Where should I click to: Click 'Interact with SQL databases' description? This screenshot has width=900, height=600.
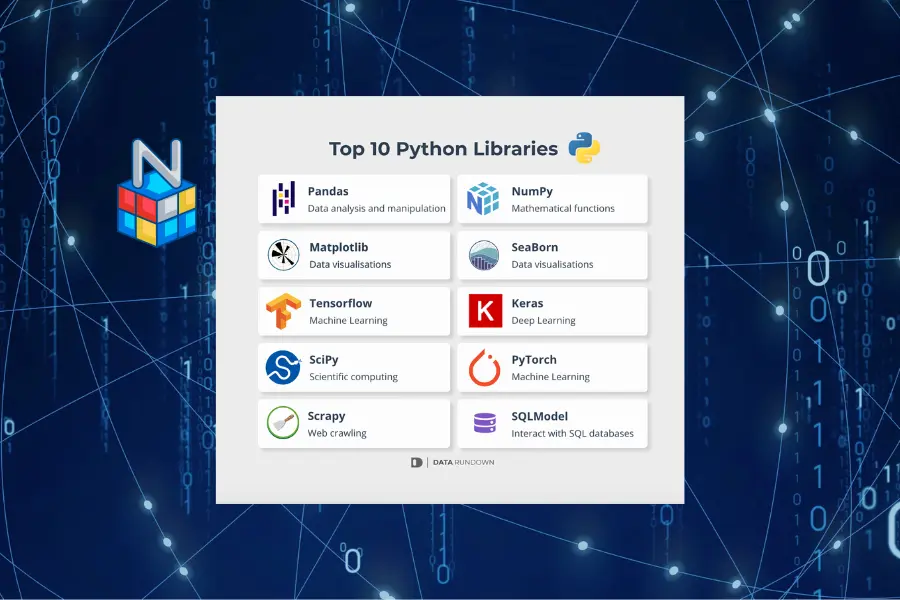tap(572, 433)
